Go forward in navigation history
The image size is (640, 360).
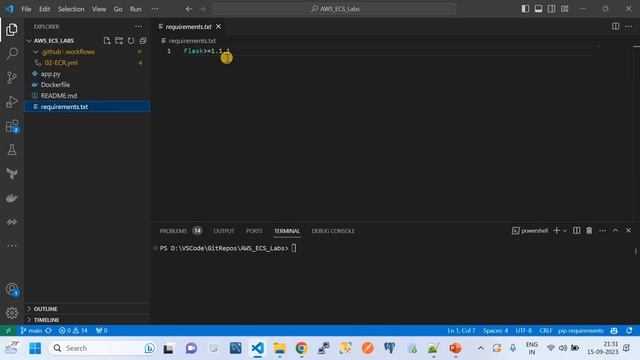pyautogui.click(x=202, y=9)
